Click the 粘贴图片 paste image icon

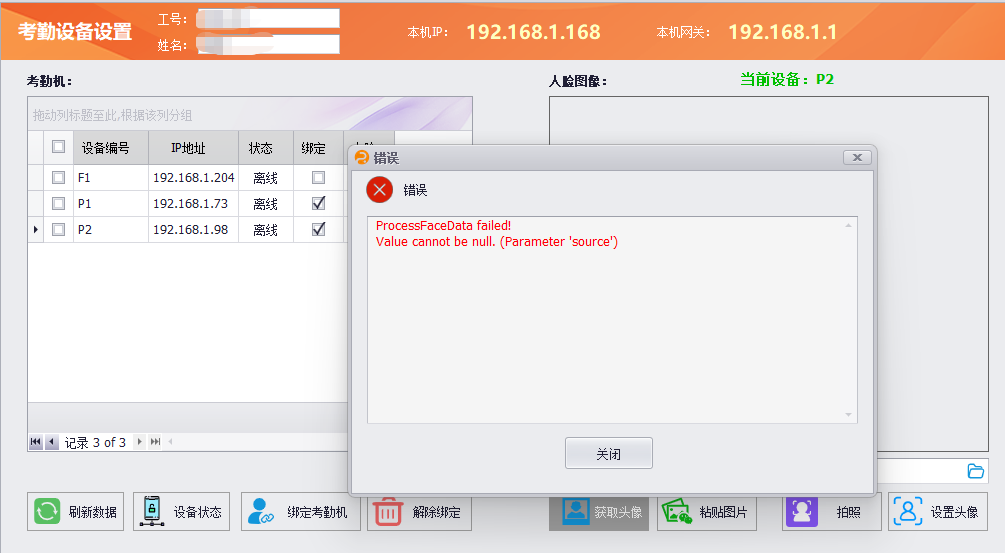(677, 512)
